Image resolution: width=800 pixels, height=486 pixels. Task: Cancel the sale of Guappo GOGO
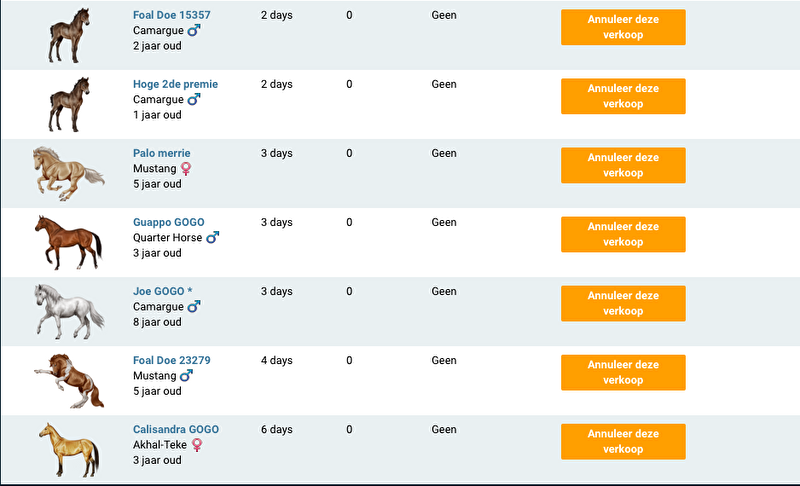tap(623, 234)
